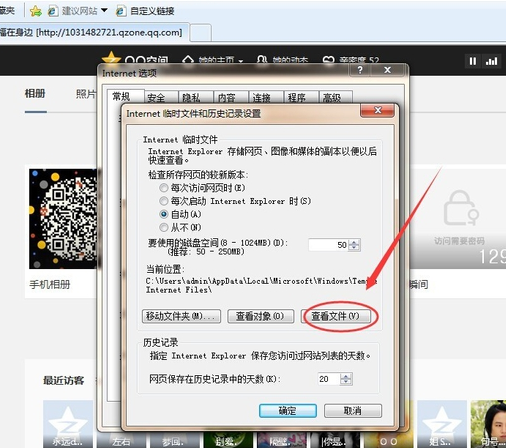The width and height of the screenshot is (506, 448).
Task: Switch to the 程序 tab in Internet 选项
Action: click(x=301, y=97)
